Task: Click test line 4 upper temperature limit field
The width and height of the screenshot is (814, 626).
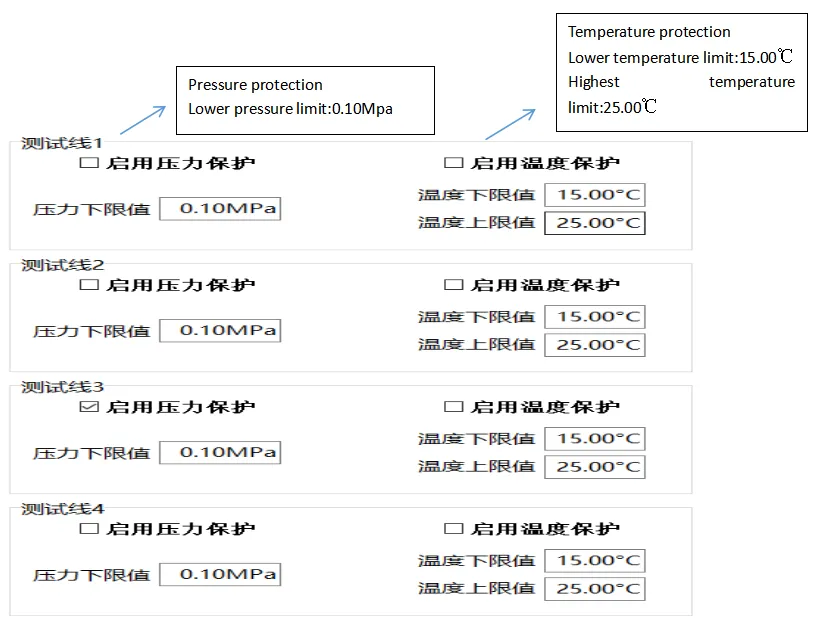Action: (594, 589)
